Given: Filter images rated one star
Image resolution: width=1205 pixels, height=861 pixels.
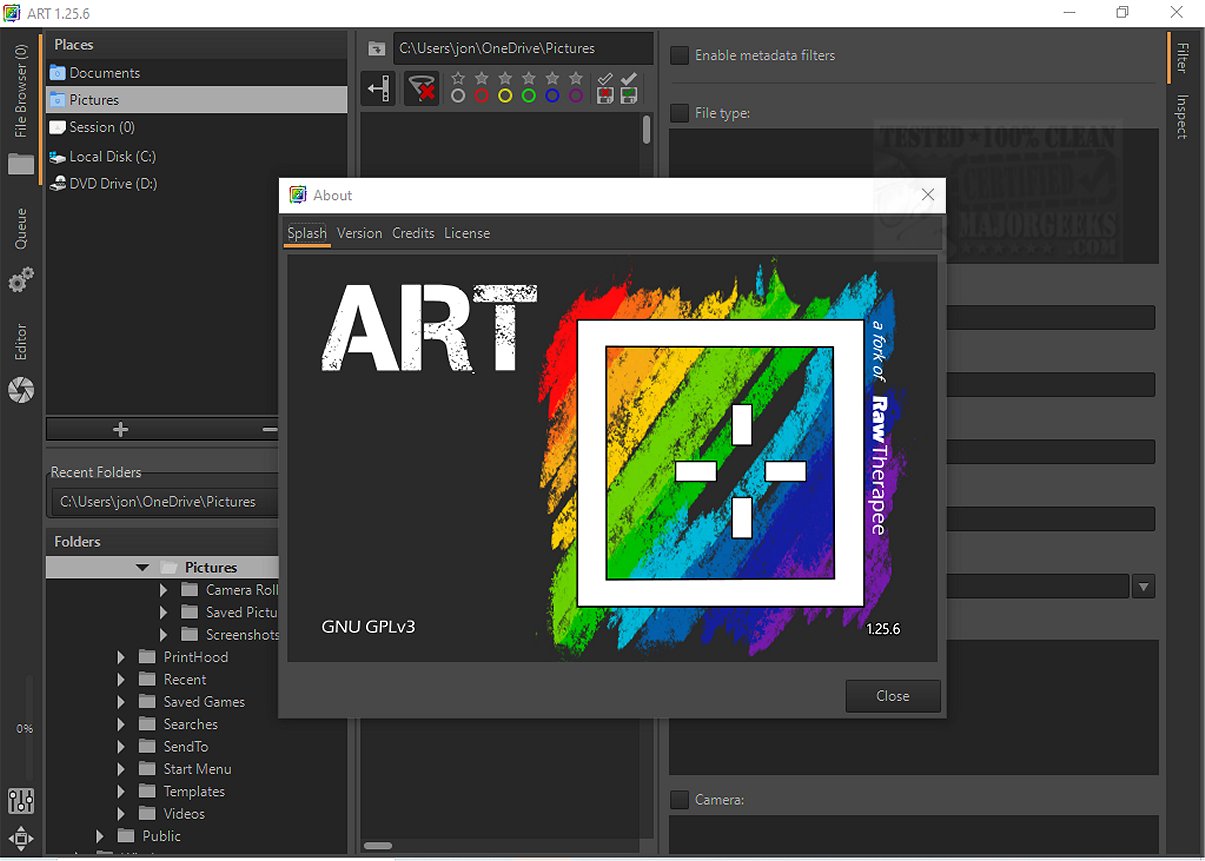Looking at the screenshot, I should [482, 78].
